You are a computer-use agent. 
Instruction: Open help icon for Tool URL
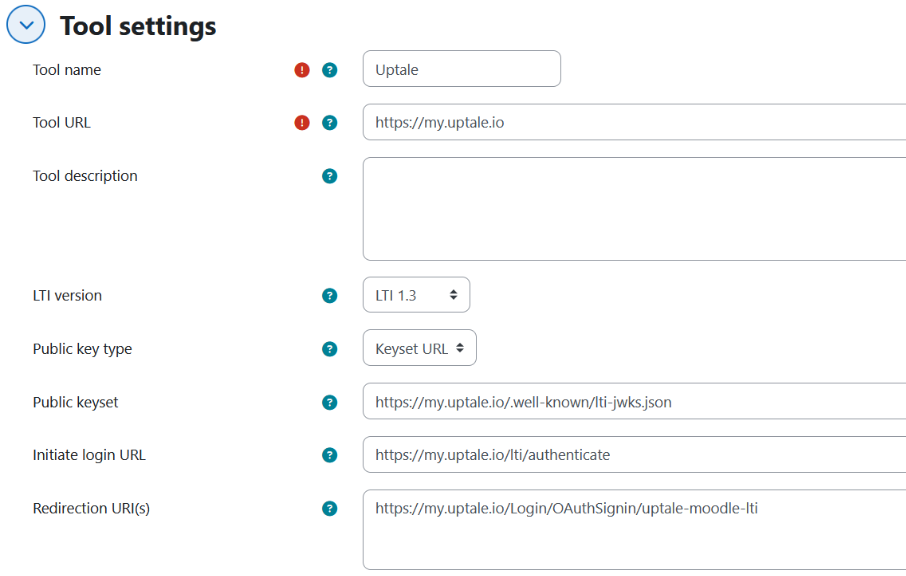[x=329, y=122]
